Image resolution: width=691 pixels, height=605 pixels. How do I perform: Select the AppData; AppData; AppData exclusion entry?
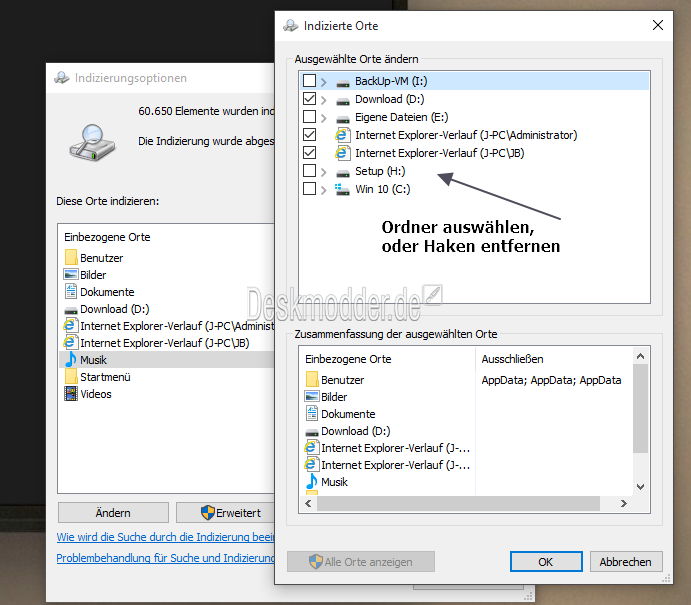551,380
